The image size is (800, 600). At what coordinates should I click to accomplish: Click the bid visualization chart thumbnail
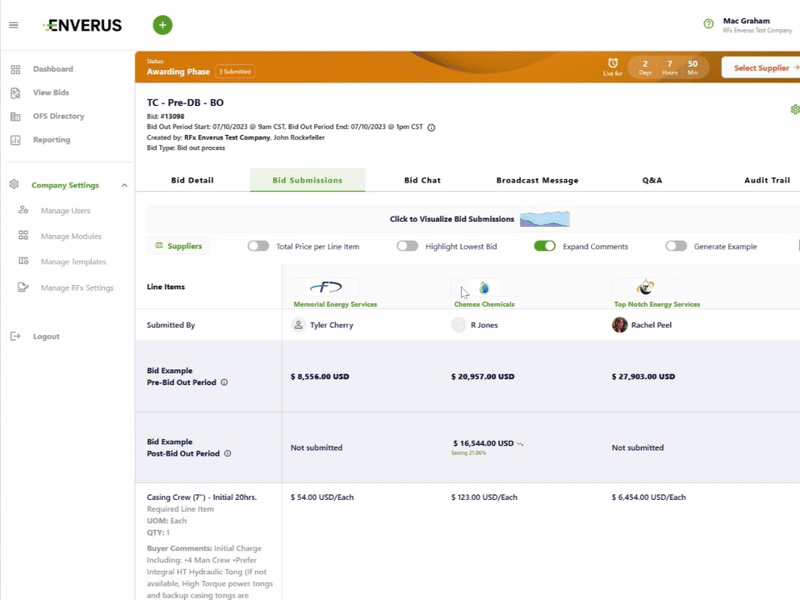544,219
